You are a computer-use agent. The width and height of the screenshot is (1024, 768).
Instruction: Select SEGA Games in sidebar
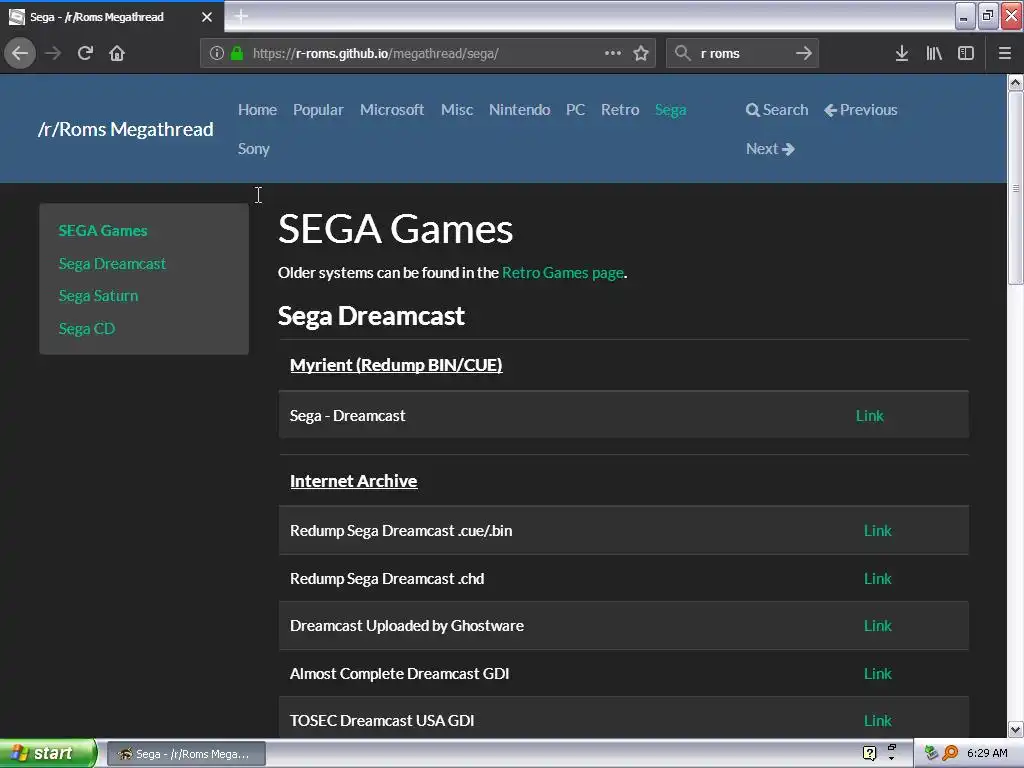tap(103, 231)
